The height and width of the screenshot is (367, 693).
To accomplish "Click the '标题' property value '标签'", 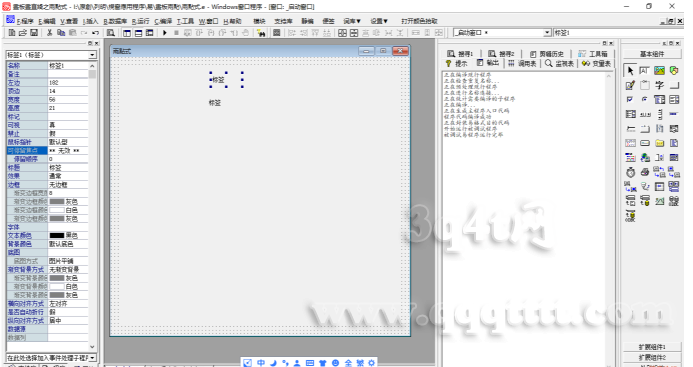I will pyautogui.click(x=68, y=168).
